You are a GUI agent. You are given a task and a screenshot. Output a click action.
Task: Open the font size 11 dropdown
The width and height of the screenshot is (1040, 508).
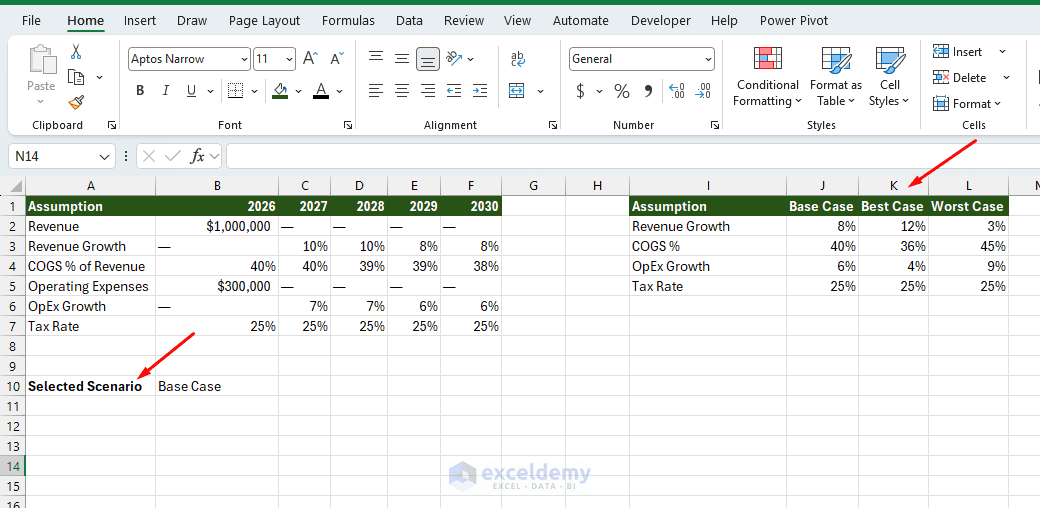(289, 59)
